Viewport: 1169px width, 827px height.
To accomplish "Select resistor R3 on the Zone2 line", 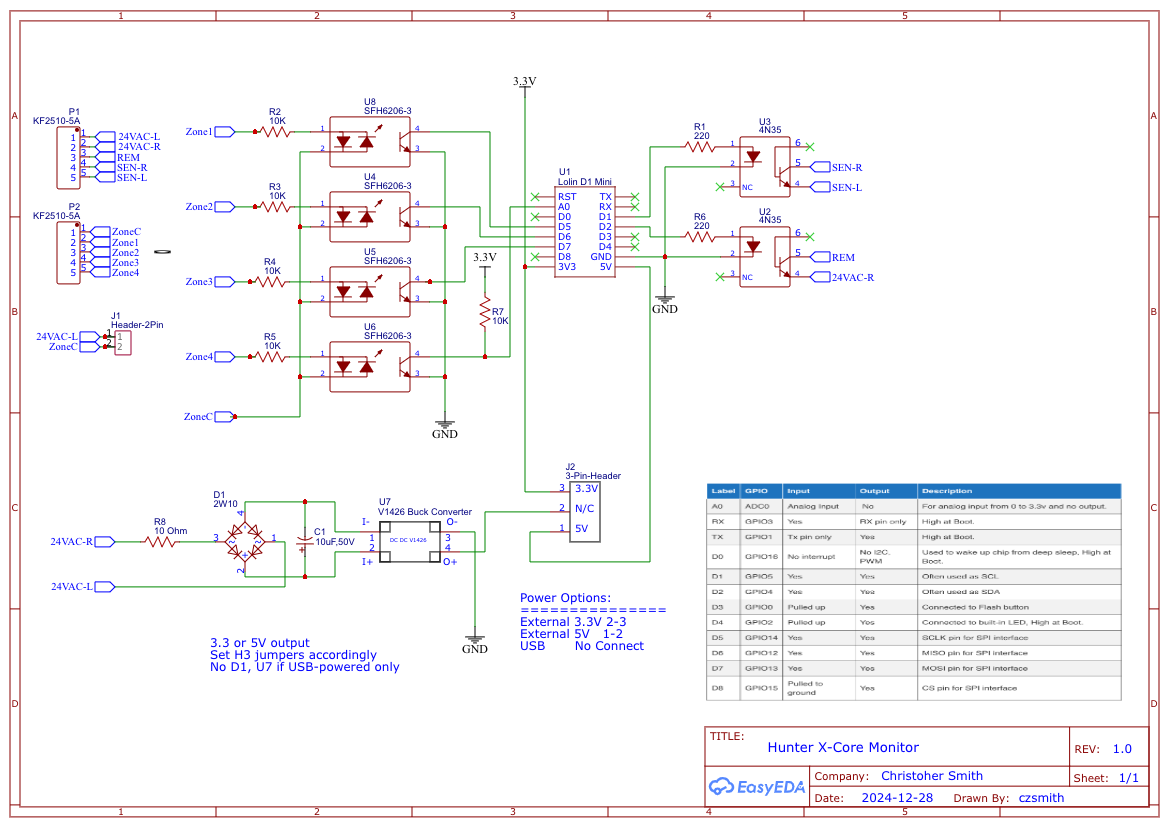I will point(275,207).
